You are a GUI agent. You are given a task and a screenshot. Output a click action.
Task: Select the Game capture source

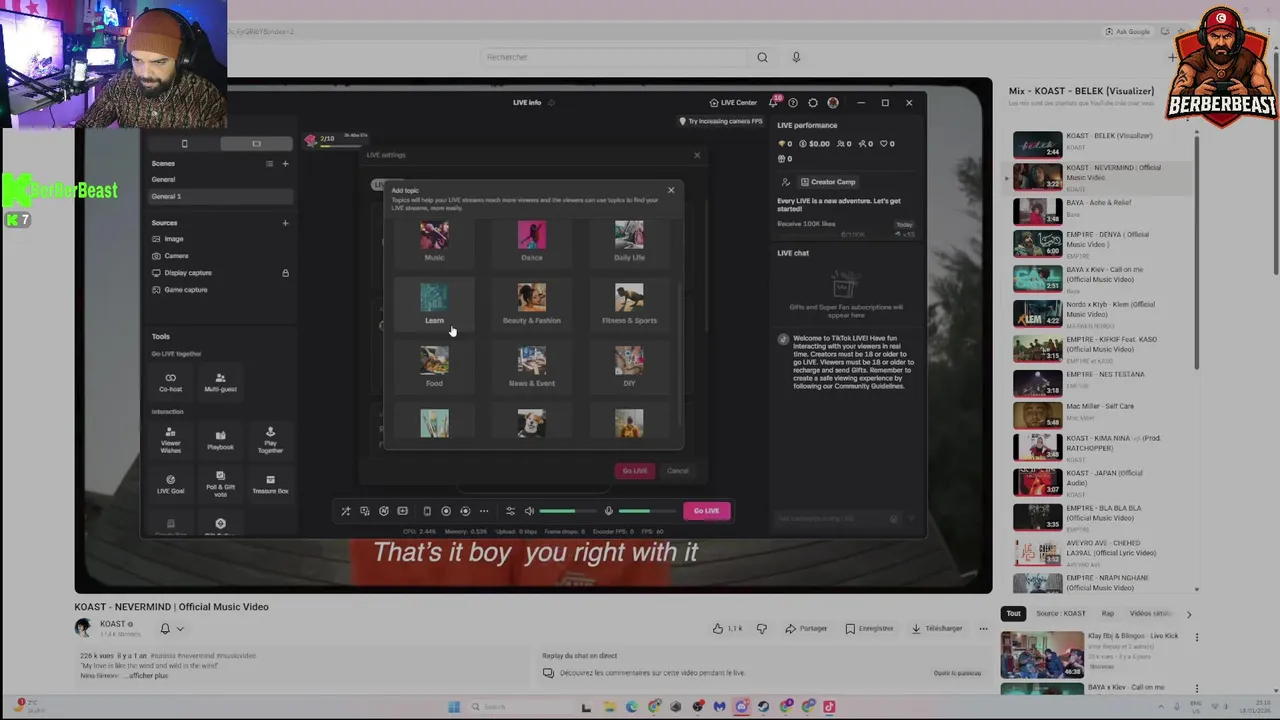[x=220, y=290]
